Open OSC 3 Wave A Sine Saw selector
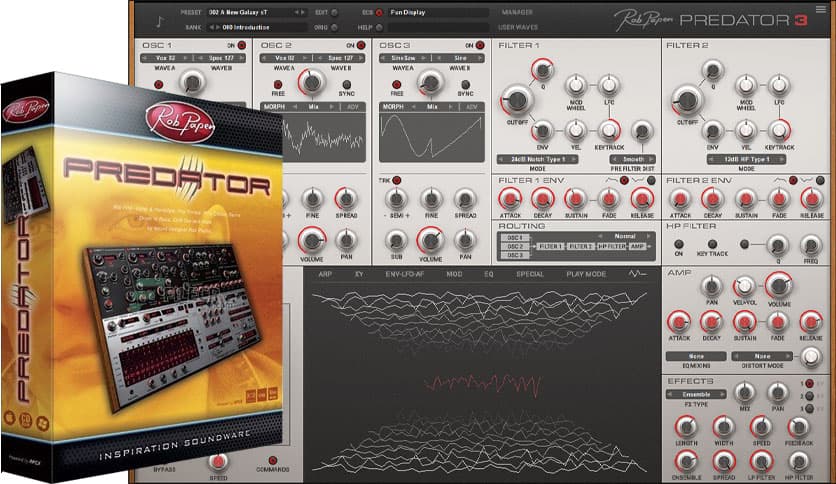 (x=403, y=58)
